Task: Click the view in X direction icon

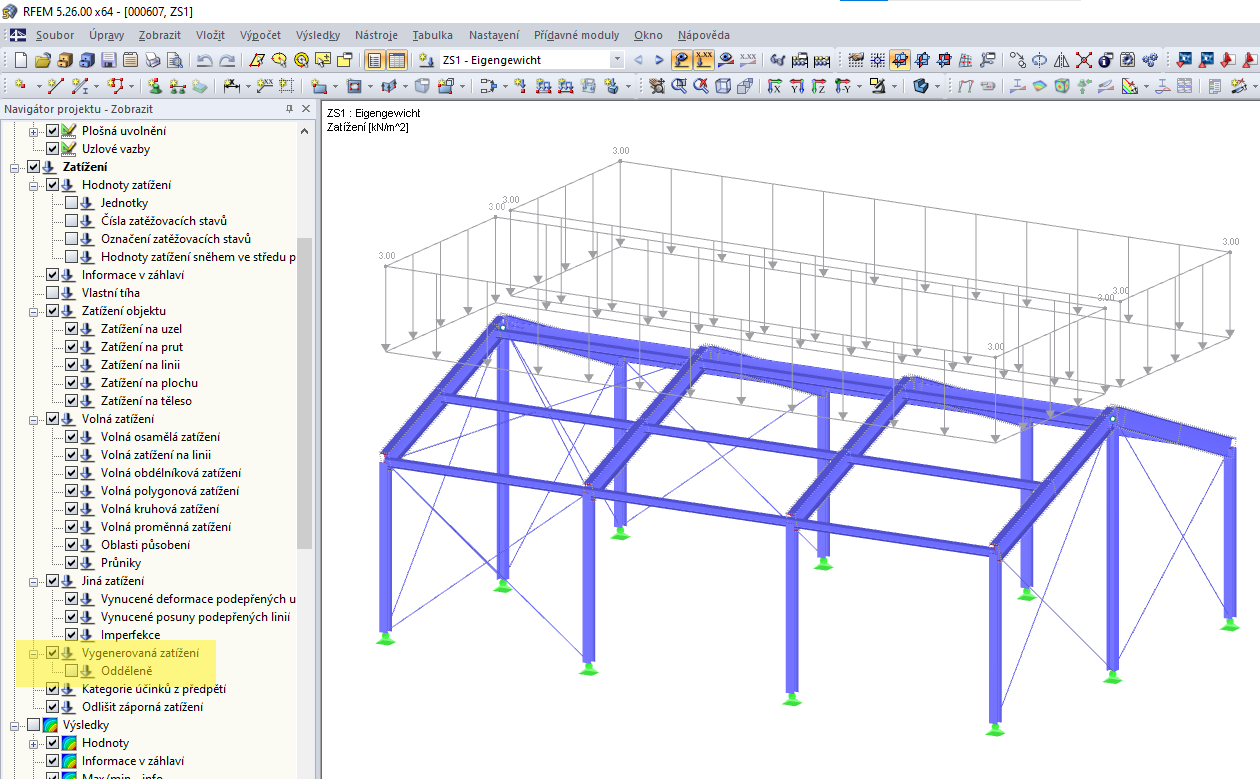Action: tap(774, 86)
